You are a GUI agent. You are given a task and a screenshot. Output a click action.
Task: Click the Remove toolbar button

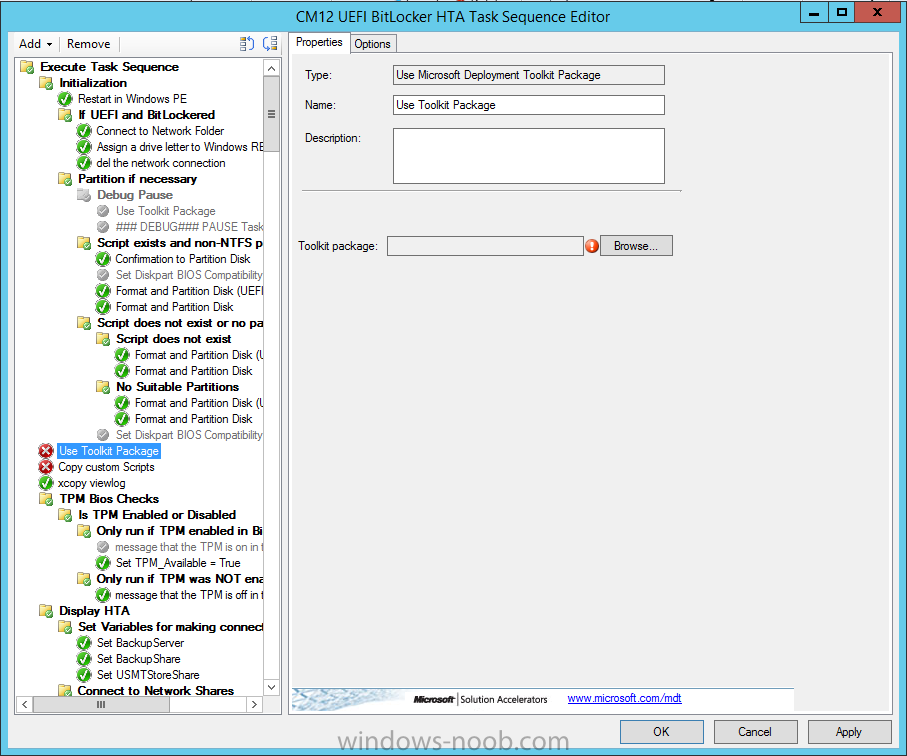(88, 44)
